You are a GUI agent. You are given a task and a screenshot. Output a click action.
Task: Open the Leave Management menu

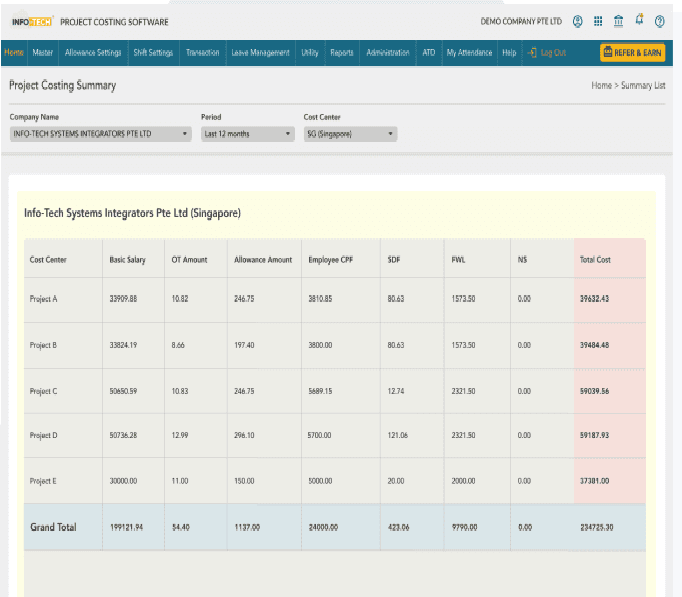click(260, 53)
